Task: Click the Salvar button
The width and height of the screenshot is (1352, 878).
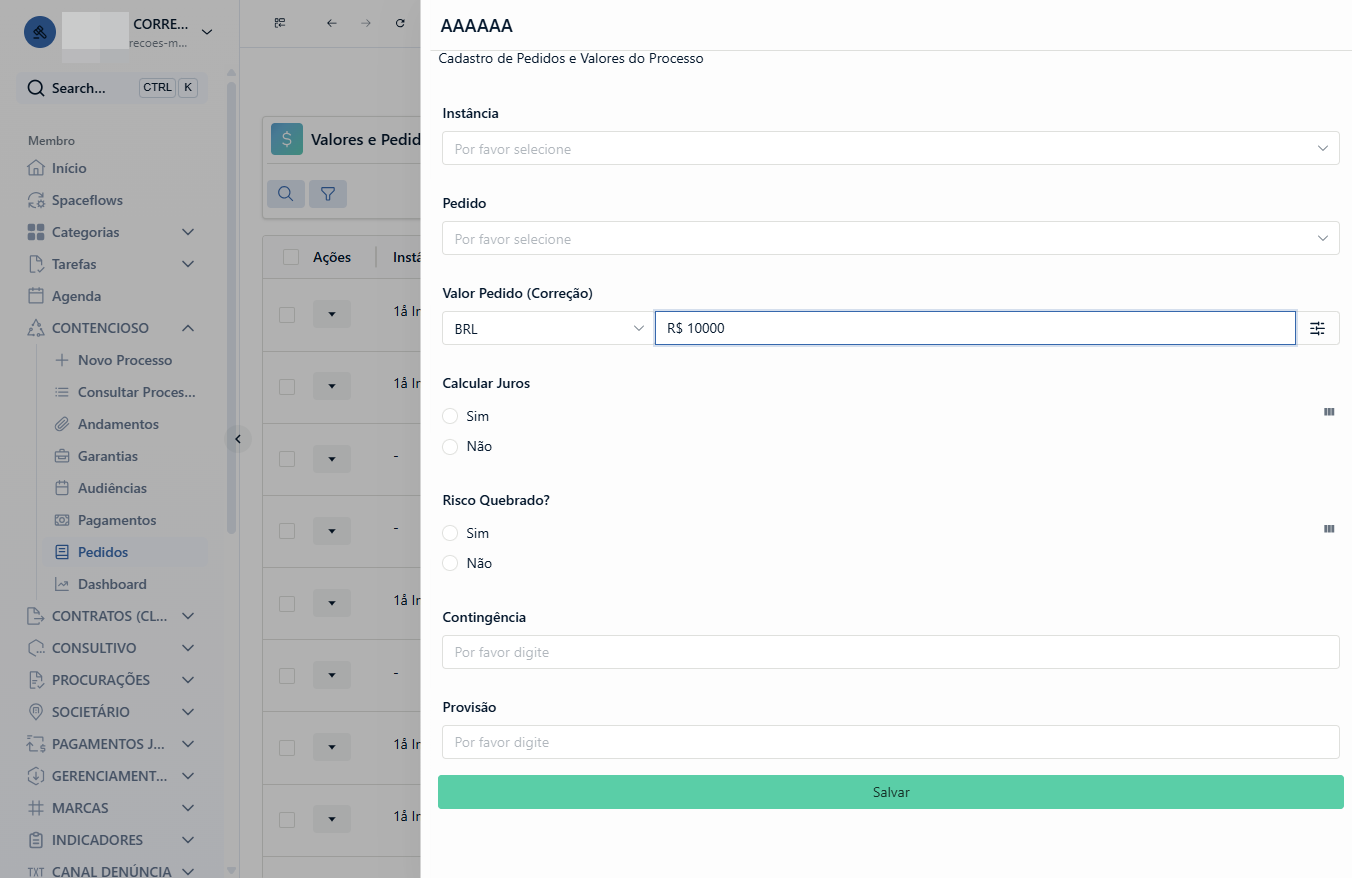Action: tap(891, 792)
